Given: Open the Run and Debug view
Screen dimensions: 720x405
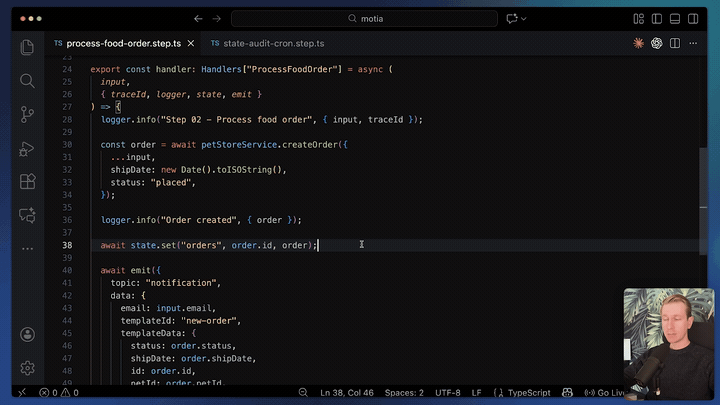Looking at the screenshot, I should [27, 149].
